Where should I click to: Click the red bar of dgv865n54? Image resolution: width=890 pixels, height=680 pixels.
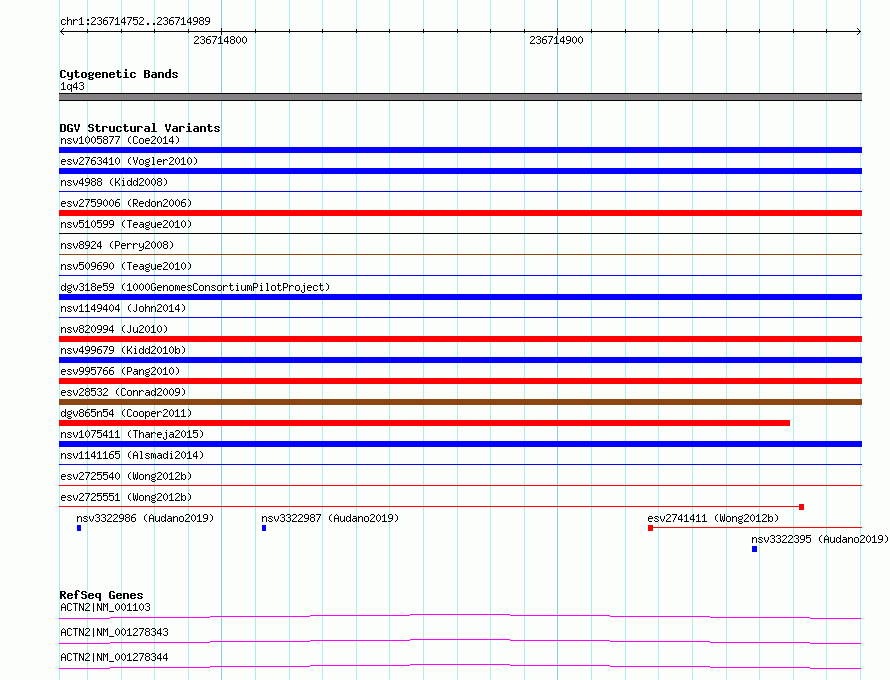point(425,423)
